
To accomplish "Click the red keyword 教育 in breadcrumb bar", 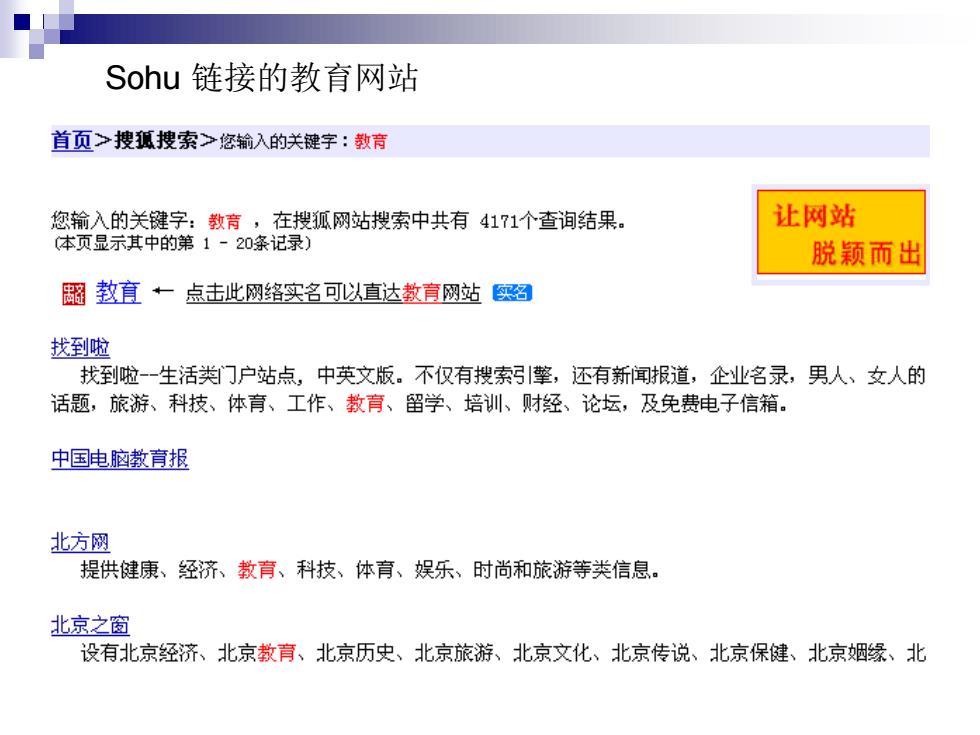I will [x=371, y=141].
